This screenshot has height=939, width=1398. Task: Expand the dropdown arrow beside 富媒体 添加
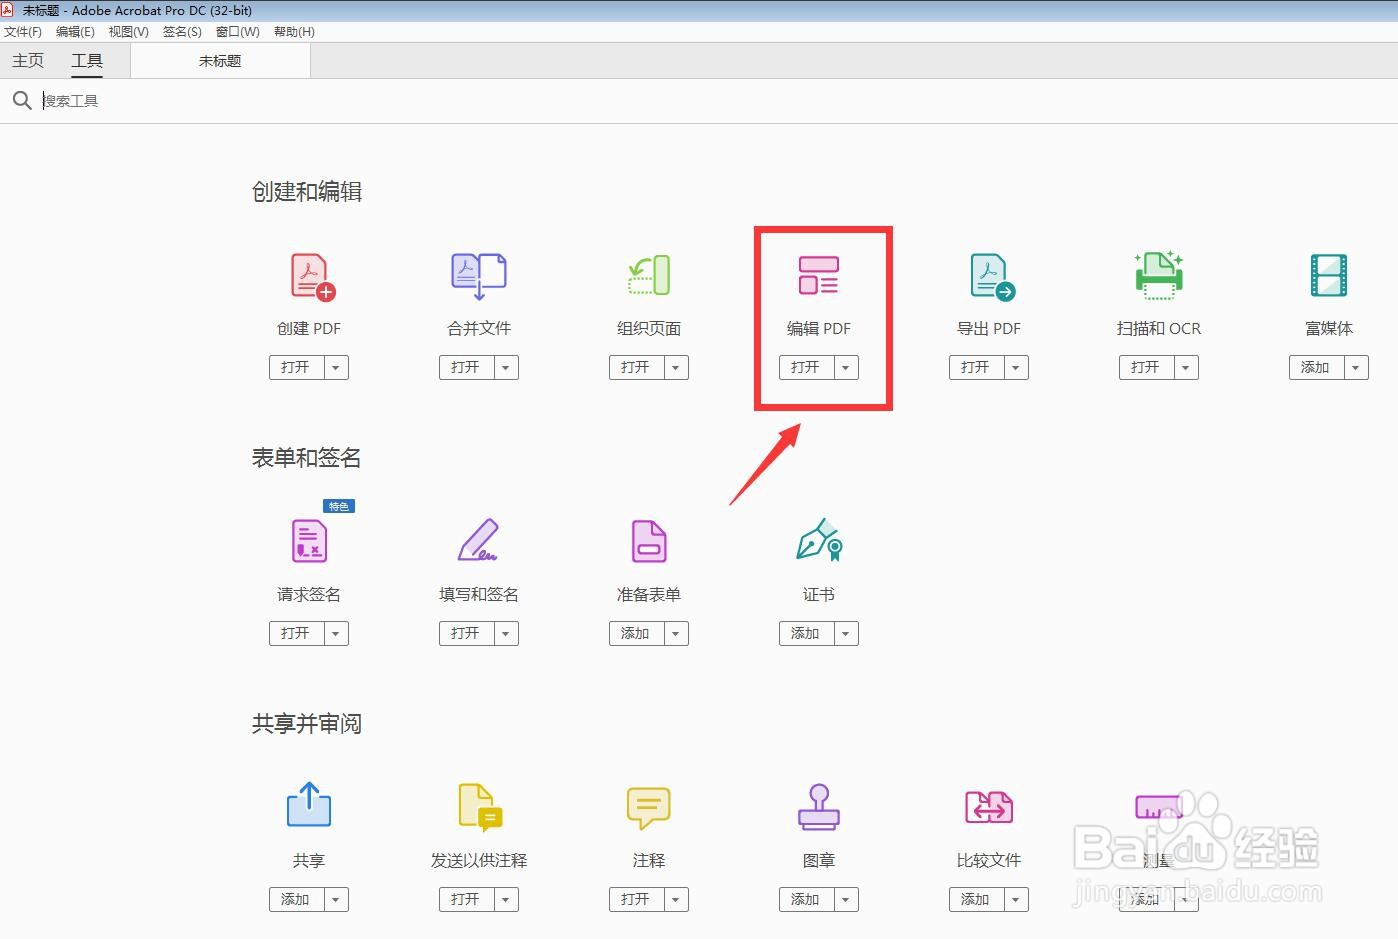click(x=1356, y=367)
